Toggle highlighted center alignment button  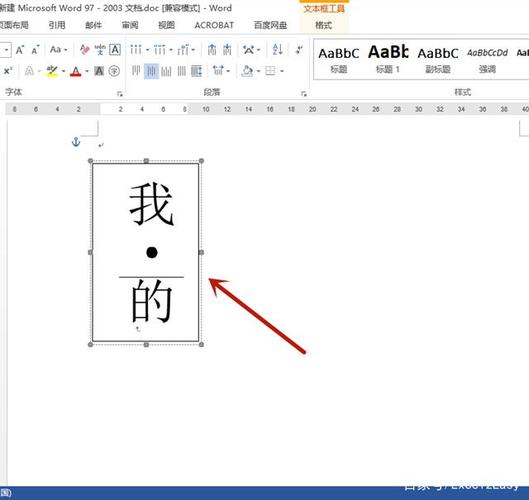151,71
